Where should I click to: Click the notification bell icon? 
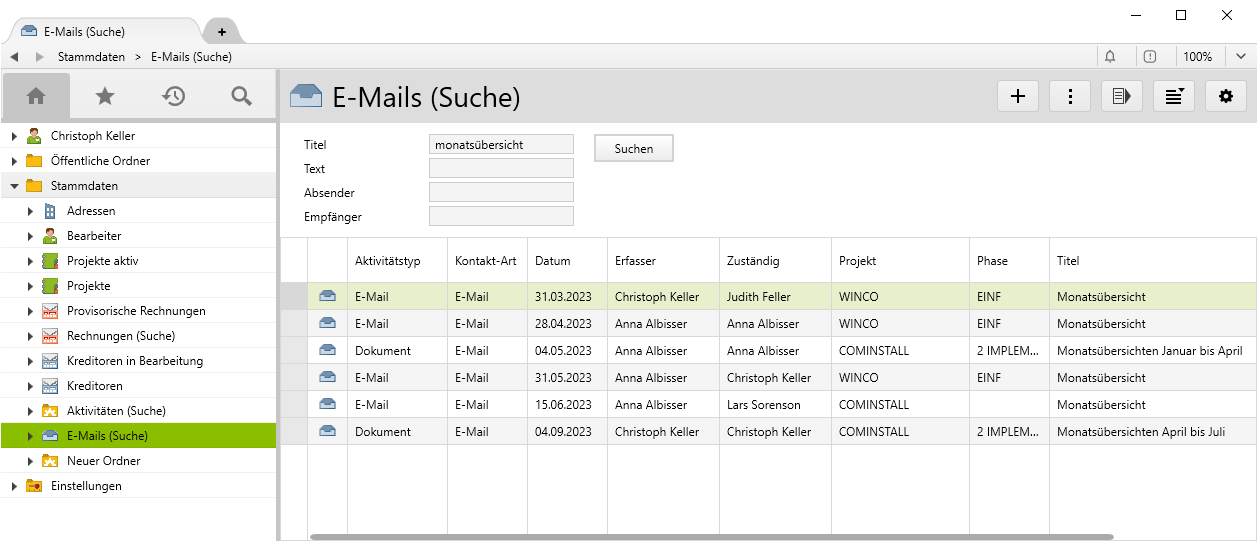click(x=1110, y=57)
